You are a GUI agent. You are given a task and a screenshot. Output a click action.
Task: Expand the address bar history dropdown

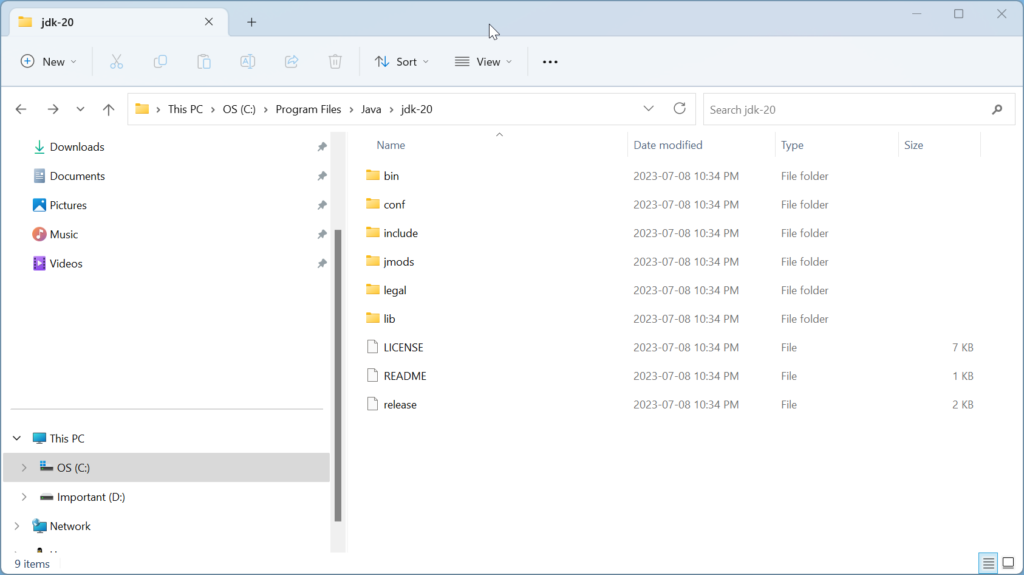(x=648, y=108)
